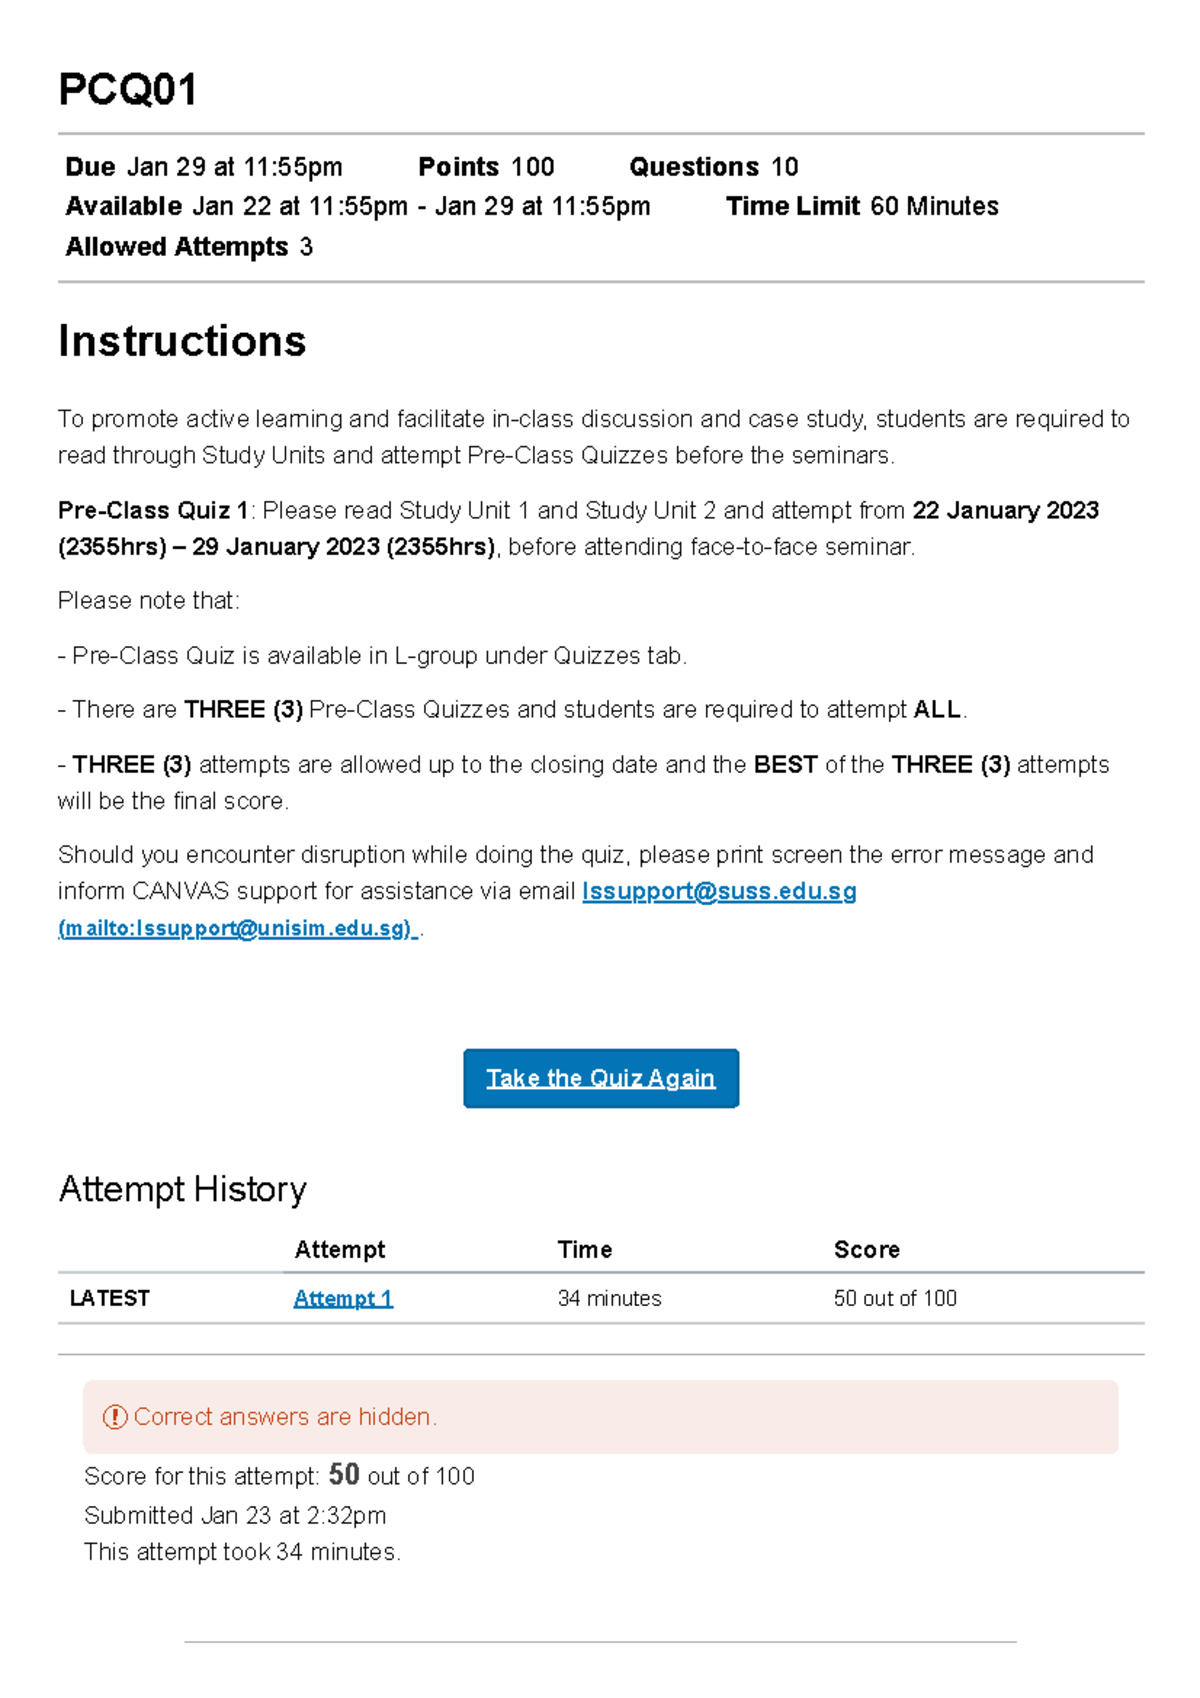Screen dimensions: 1200x1698
Task: Click the 50 out of 100 table cell
Action: tap(895, 1298)
